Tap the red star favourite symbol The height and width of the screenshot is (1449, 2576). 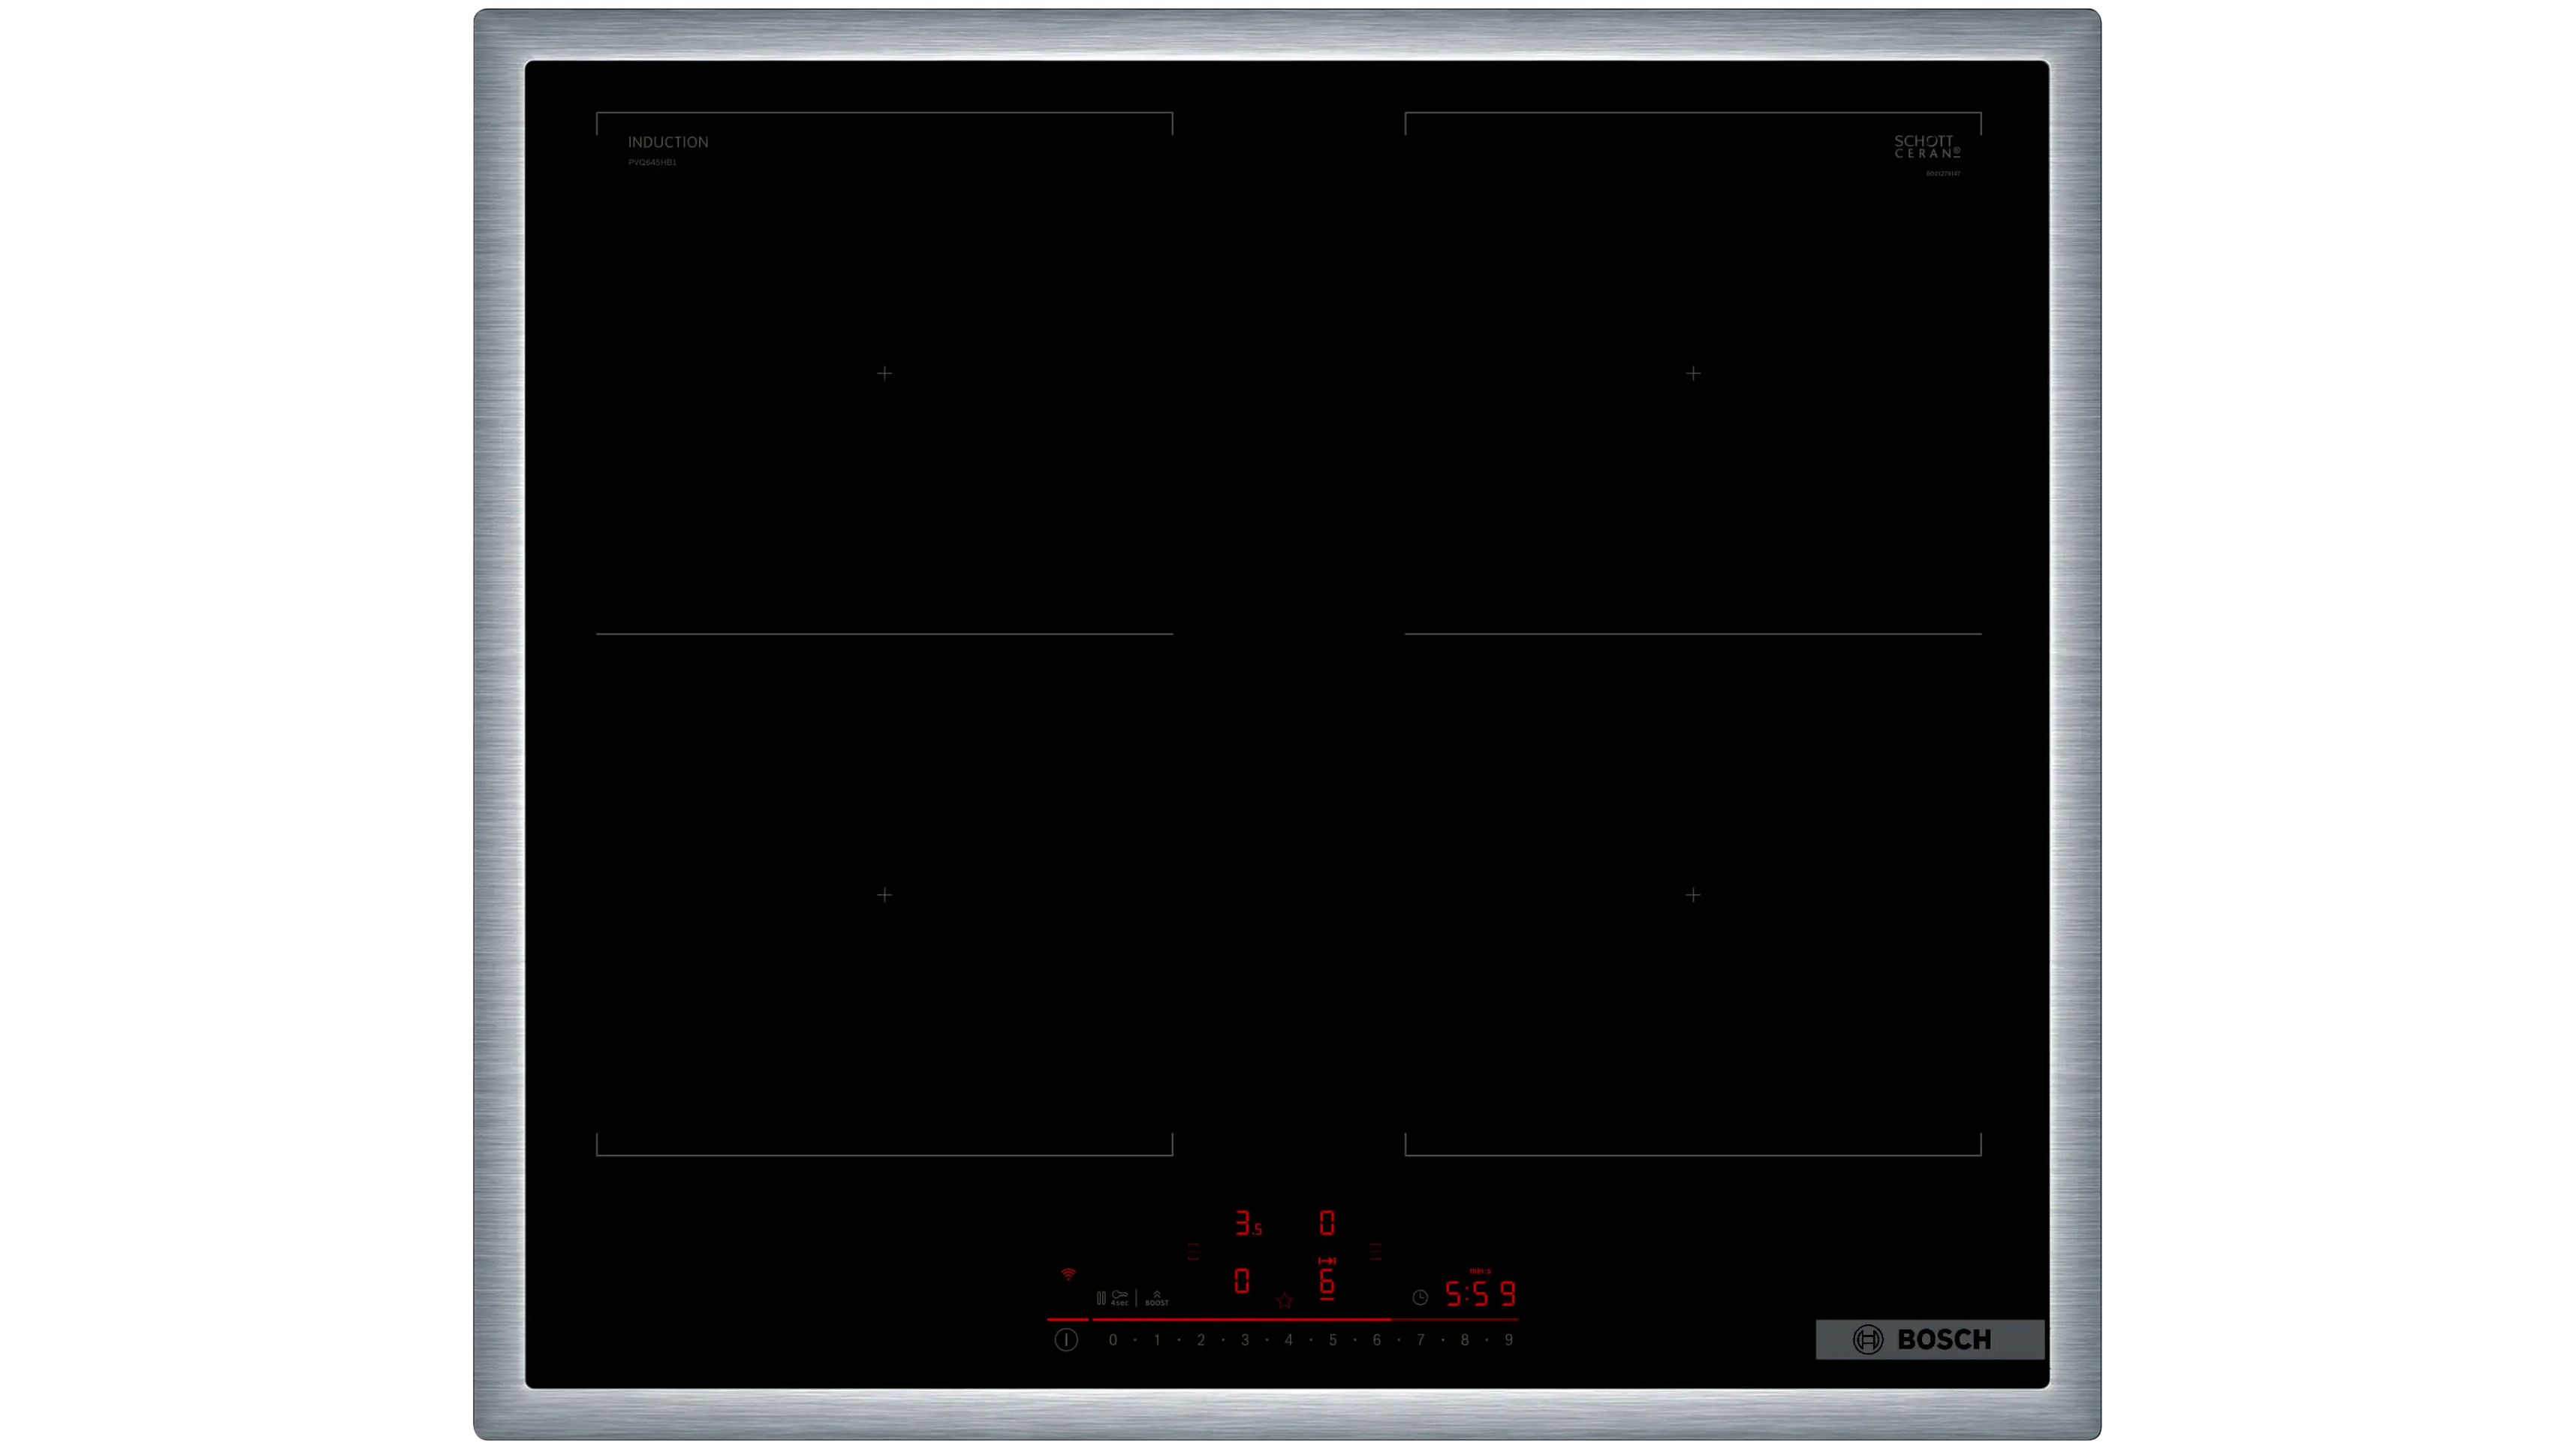pos(1284,1300)
